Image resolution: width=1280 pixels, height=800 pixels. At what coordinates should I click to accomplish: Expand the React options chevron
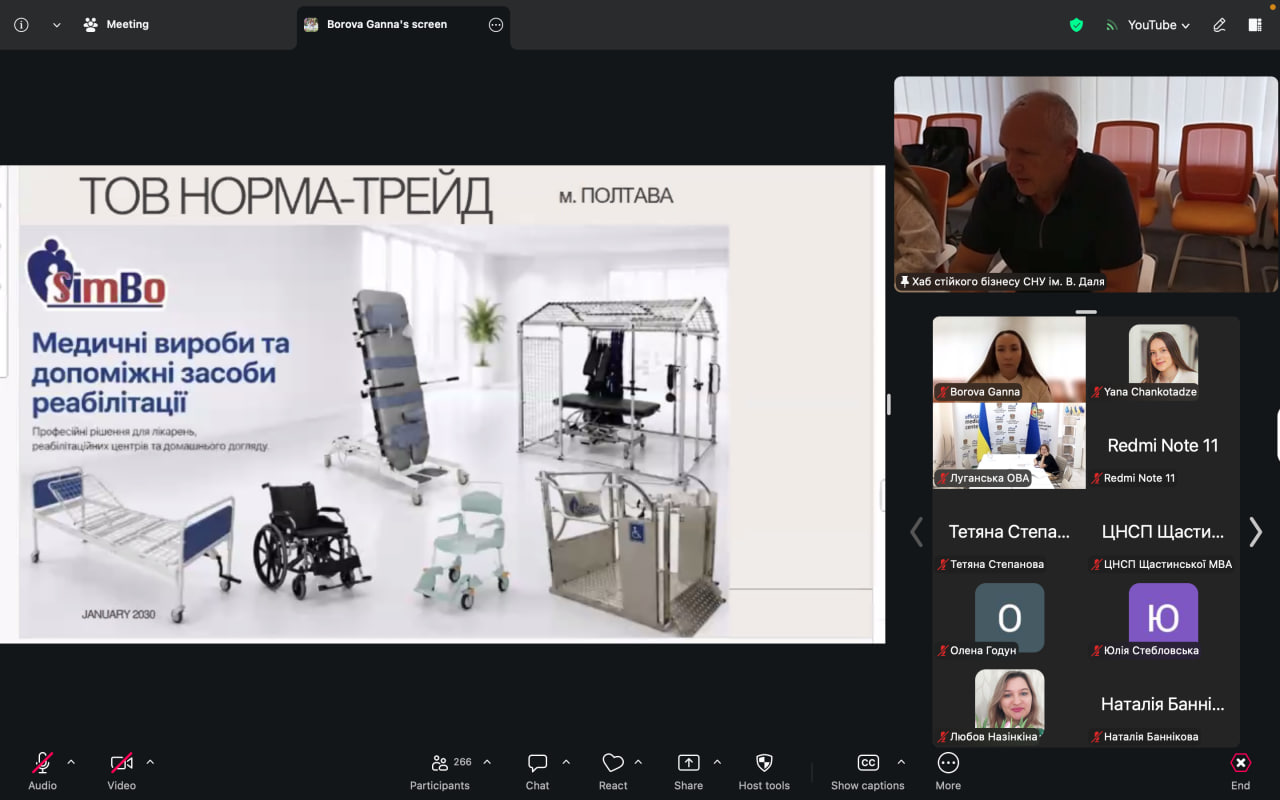tap(638, 762)
